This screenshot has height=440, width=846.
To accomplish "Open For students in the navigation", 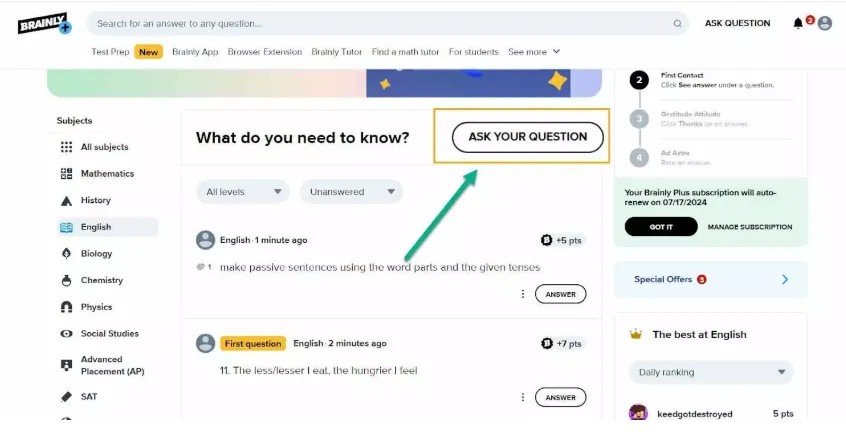I will [474, 52].
